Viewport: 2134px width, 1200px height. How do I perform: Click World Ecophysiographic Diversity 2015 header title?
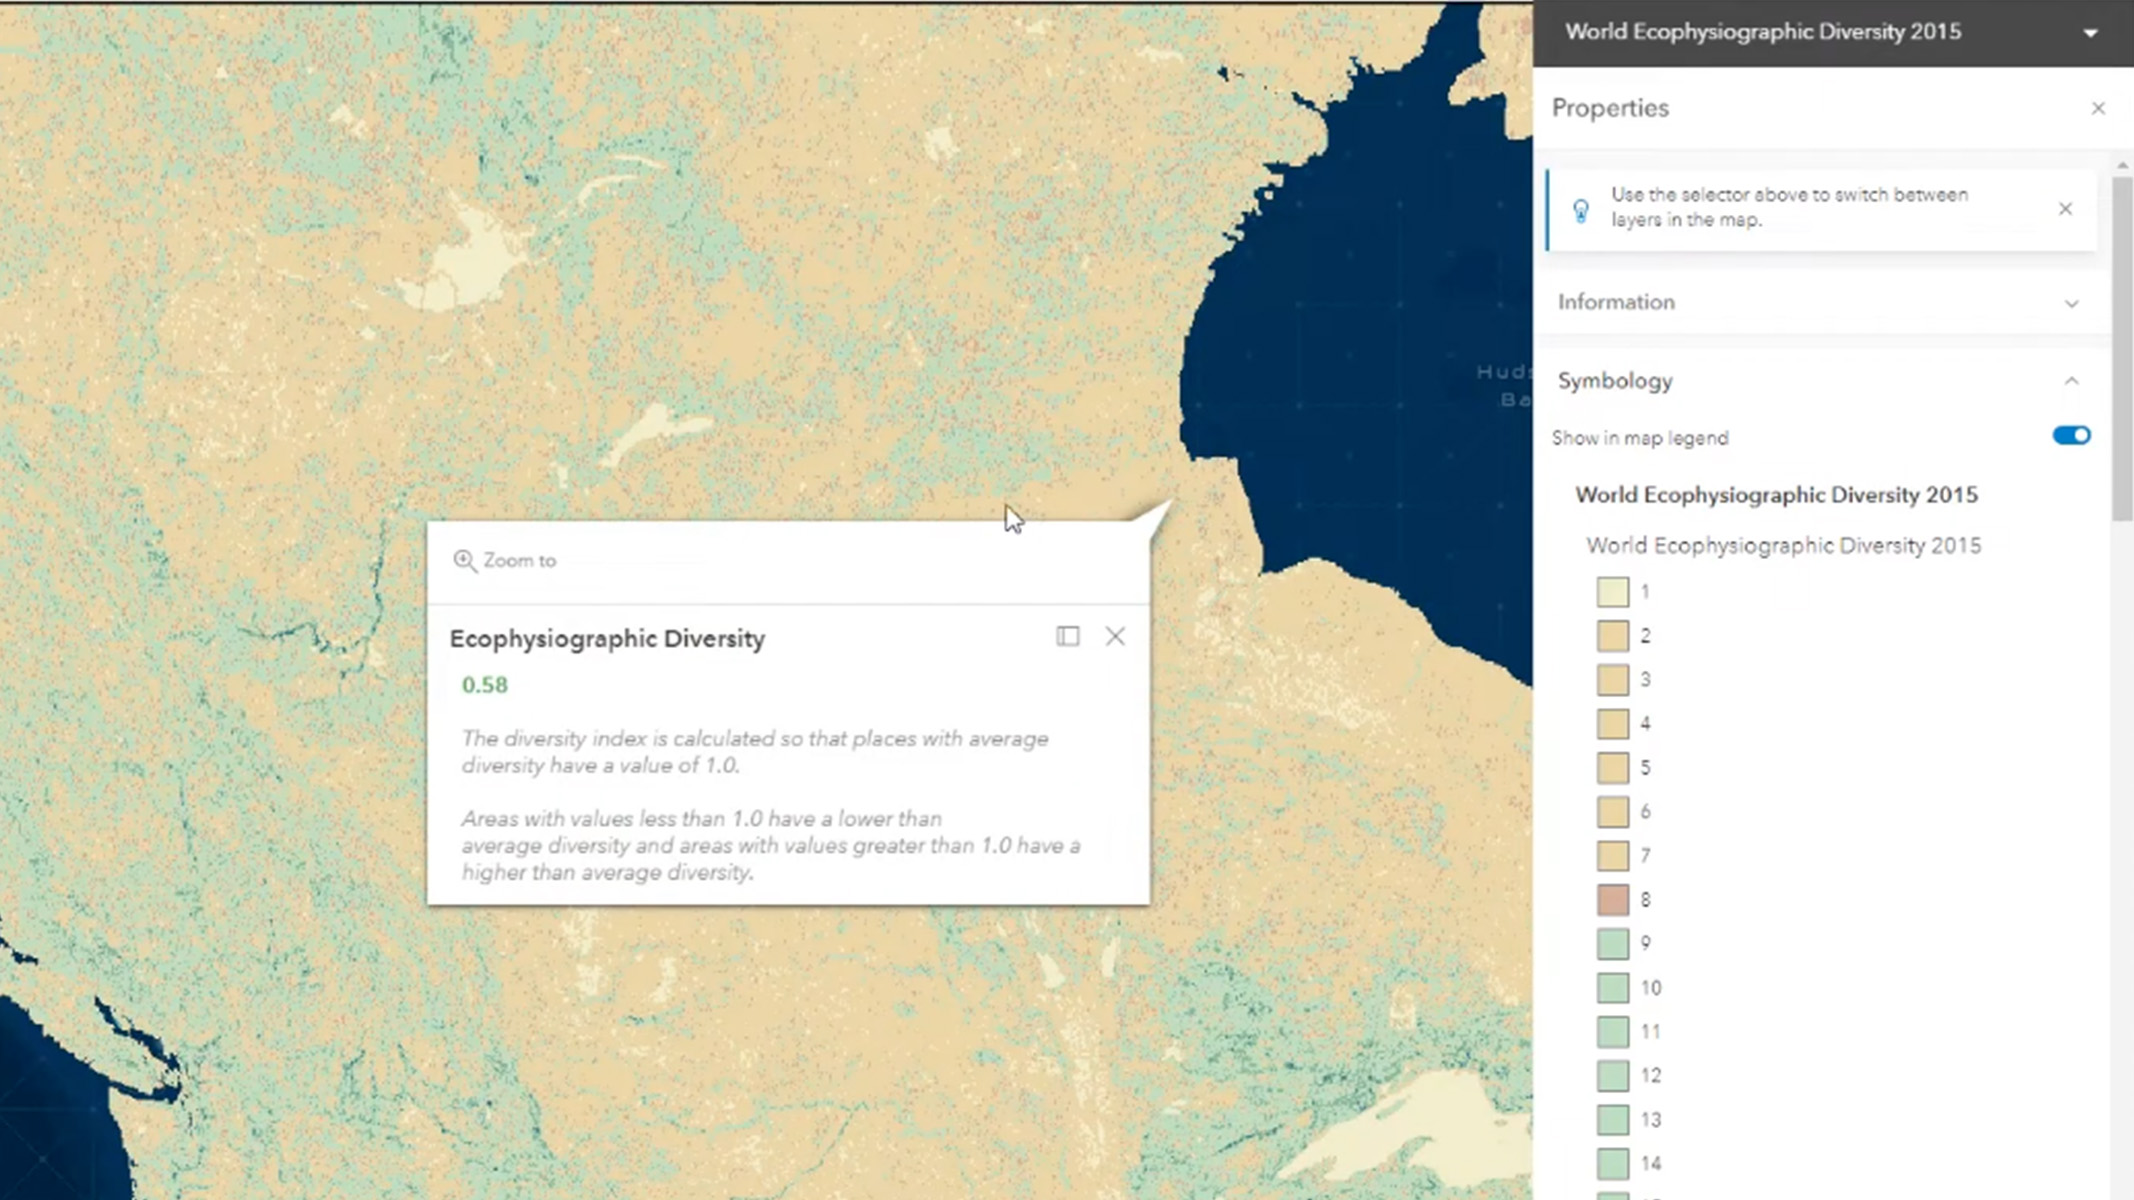[1762, 32]
